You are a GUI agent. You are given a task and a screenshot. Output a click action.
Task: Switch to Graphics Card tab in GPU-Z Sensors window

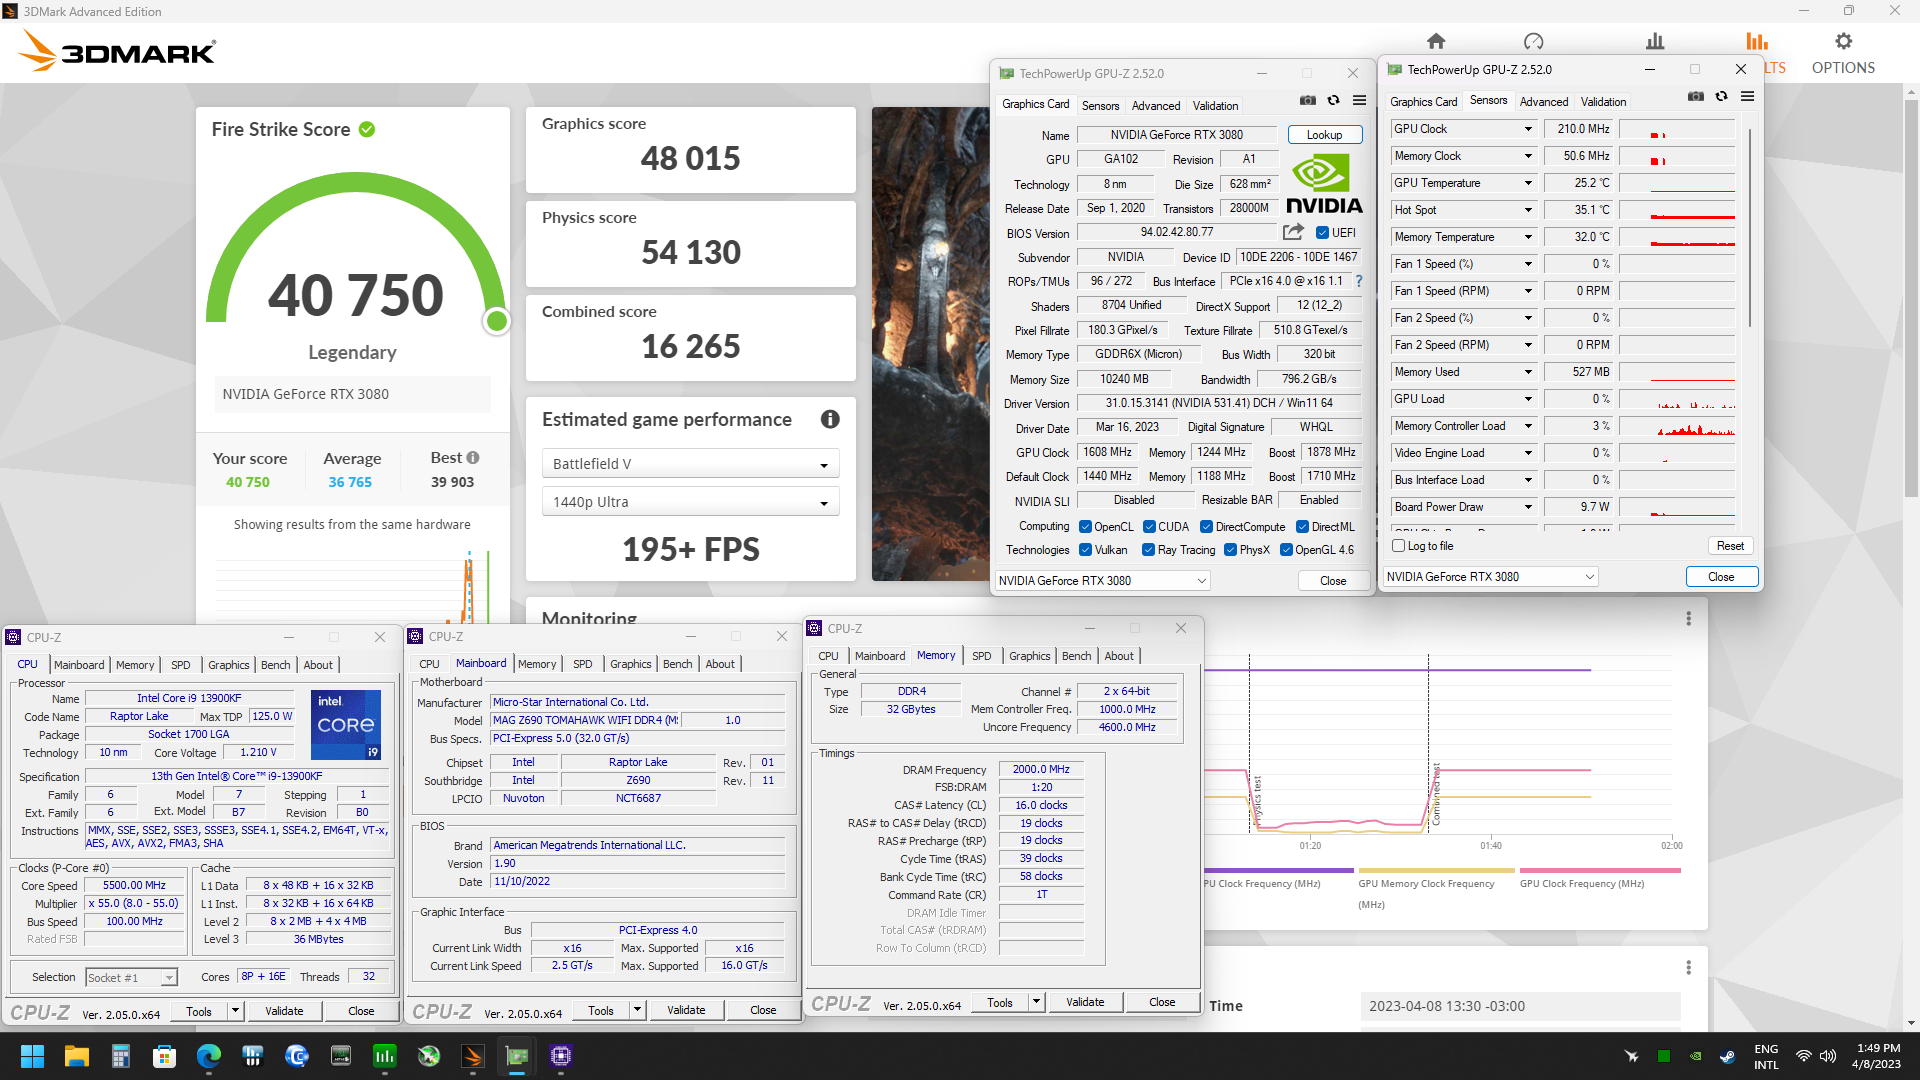1423,102
